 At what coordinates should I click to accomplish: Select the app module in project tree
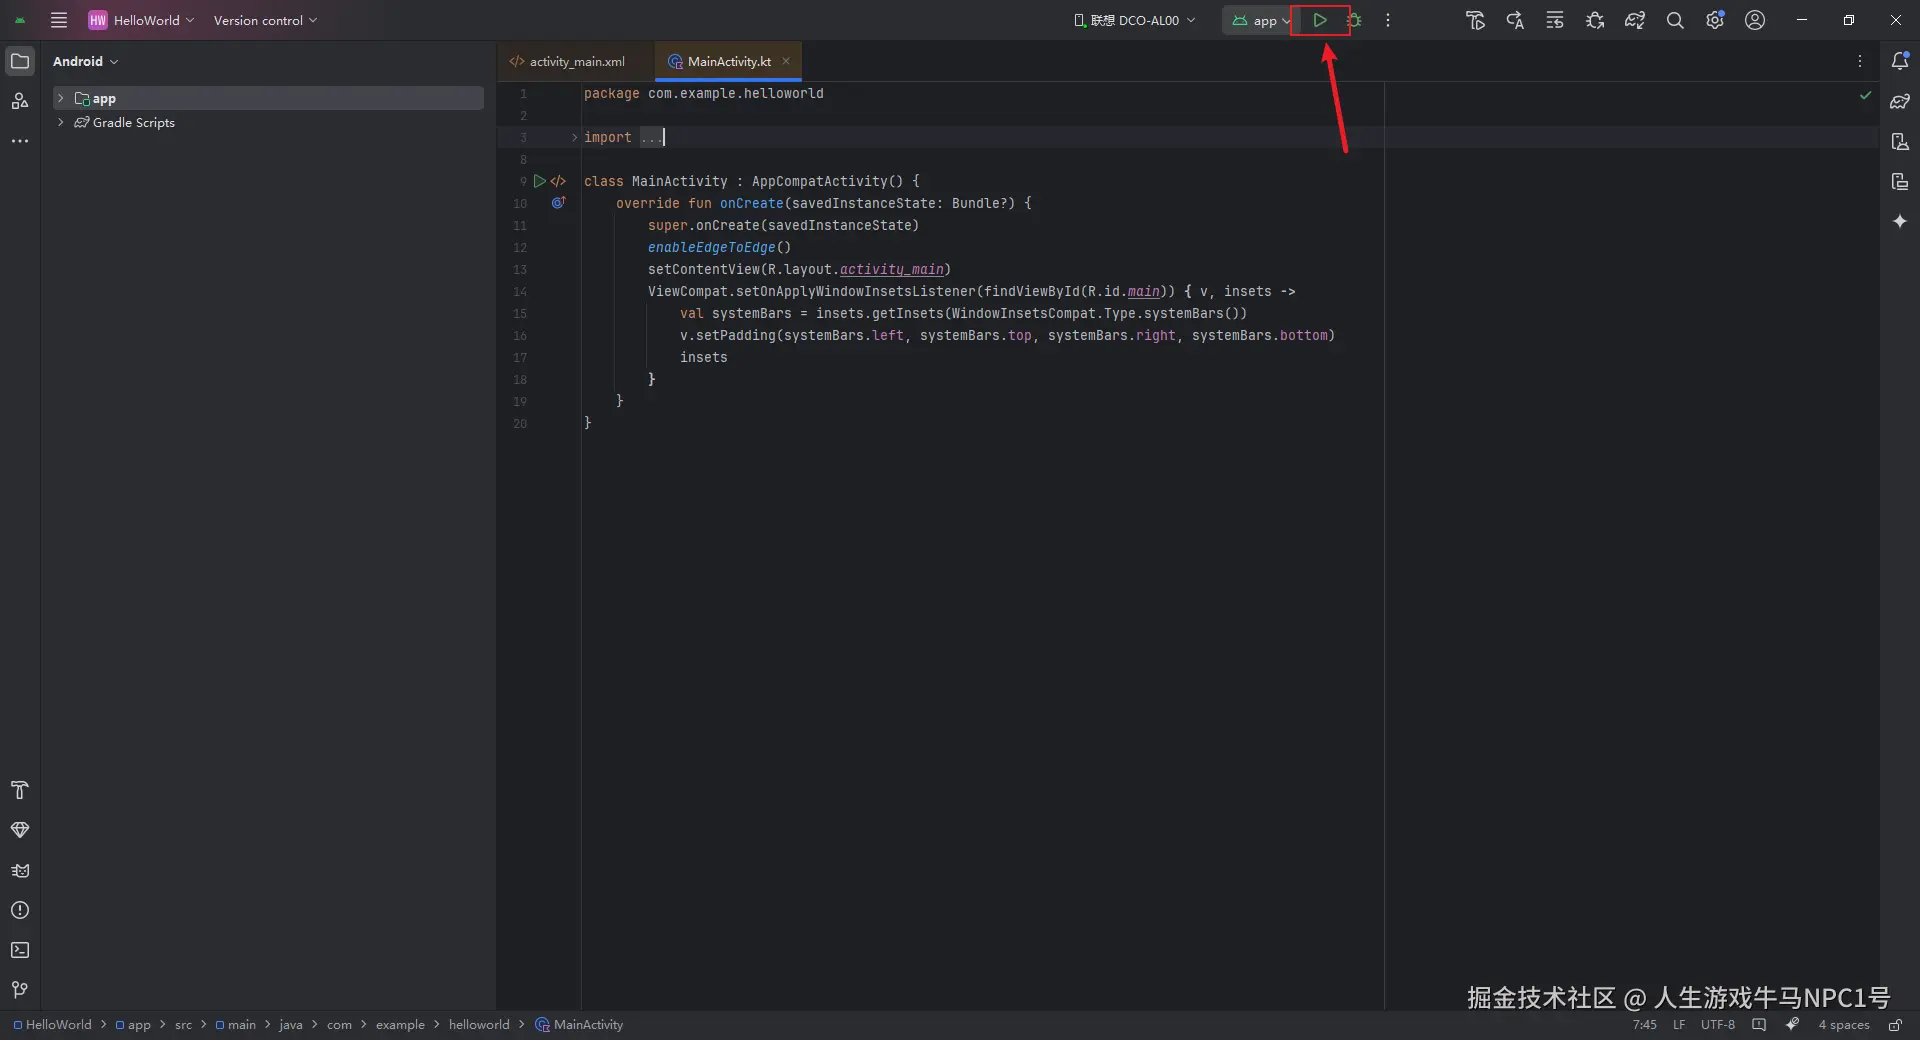(x=268, y=98)
